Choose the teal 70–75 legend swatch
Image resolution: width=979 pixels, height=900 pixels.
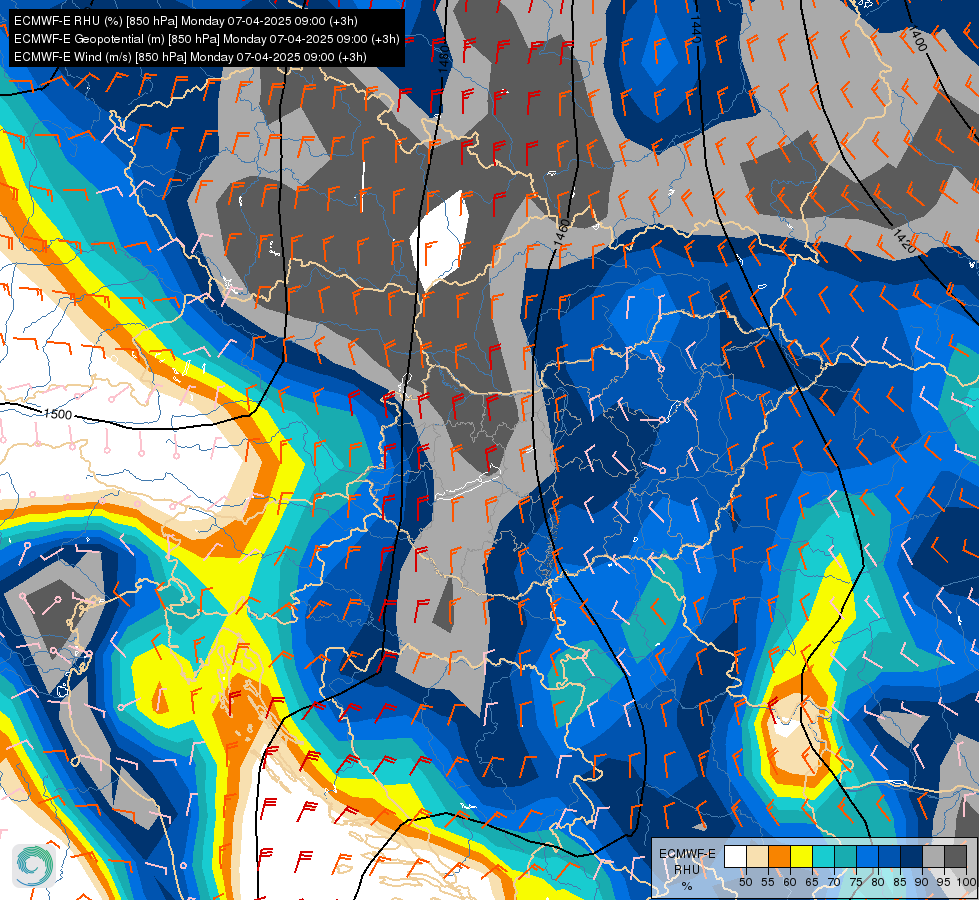point(845,856)
